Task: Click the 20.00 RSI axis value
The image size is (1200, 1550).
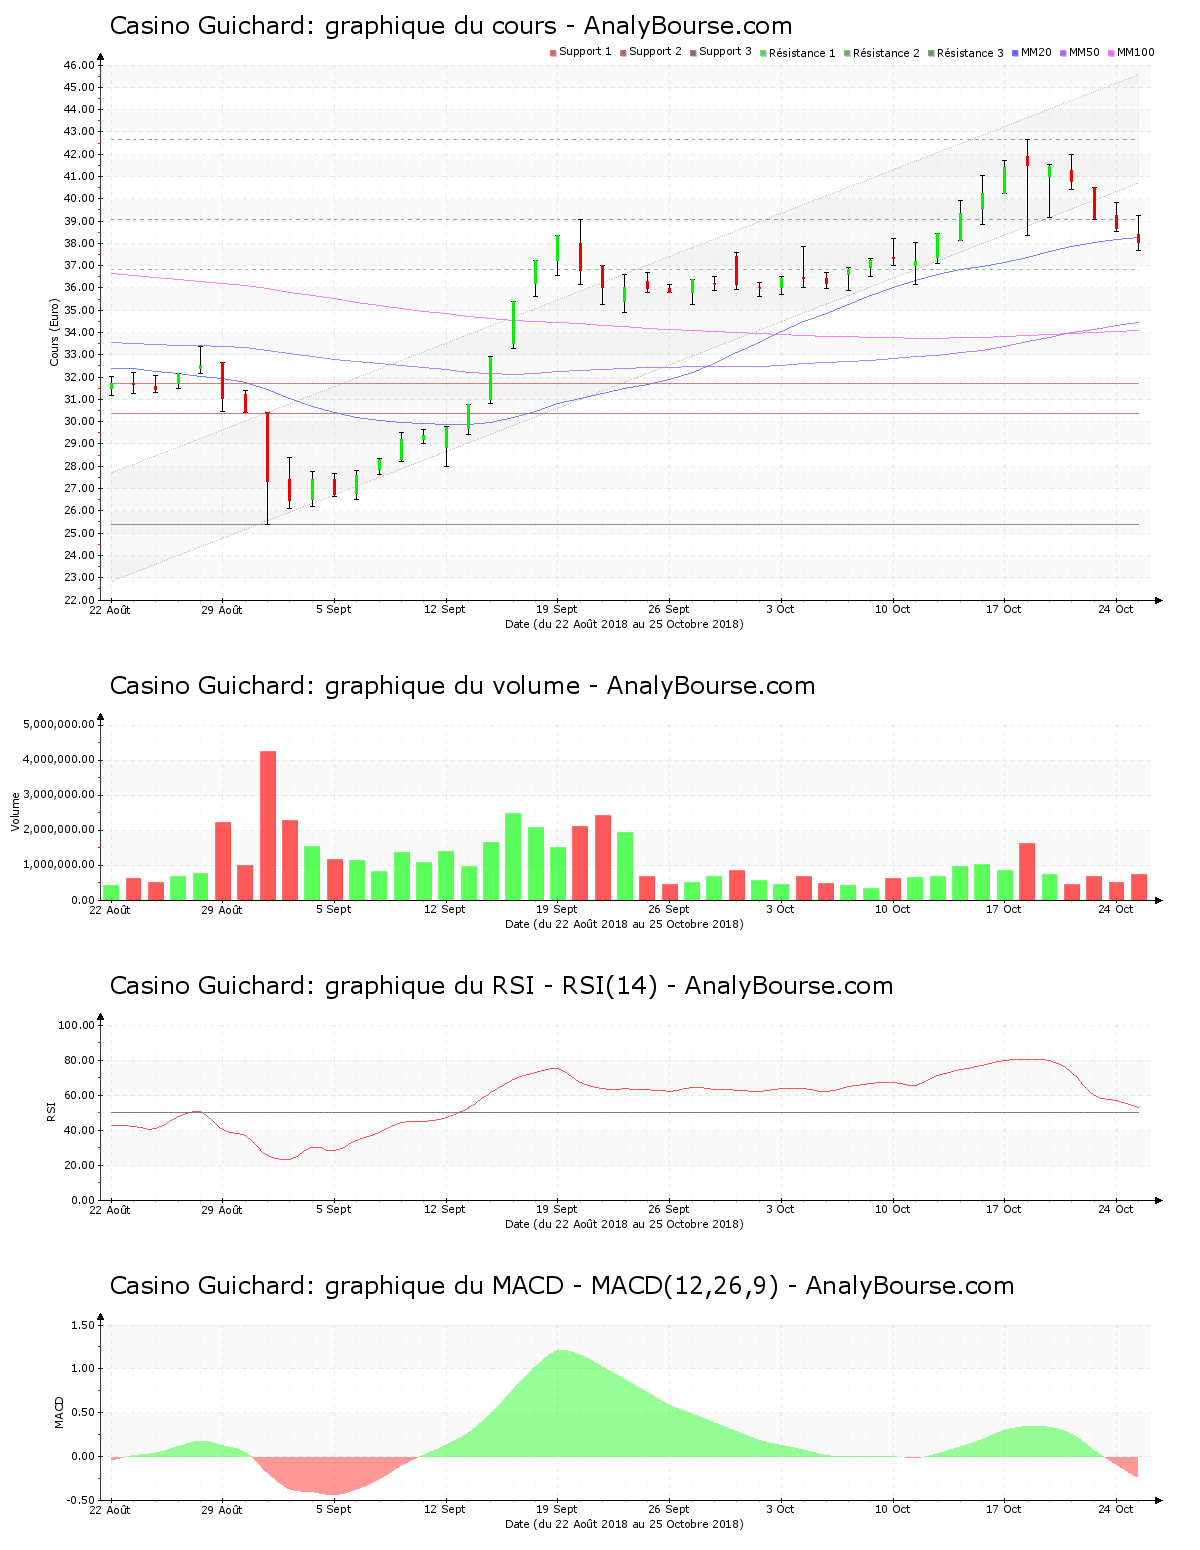Action: click(x=79, y=1165)
